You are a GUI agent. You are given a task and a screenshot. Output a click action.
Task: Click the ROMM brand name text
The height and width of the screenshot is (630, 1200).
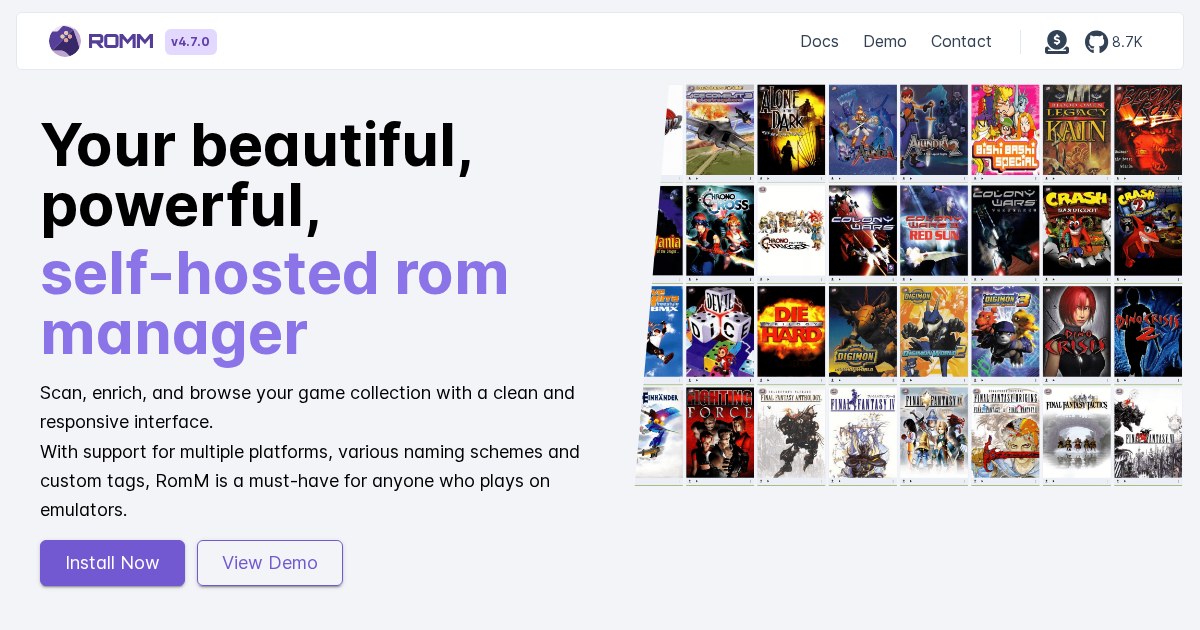pos(121,41)
